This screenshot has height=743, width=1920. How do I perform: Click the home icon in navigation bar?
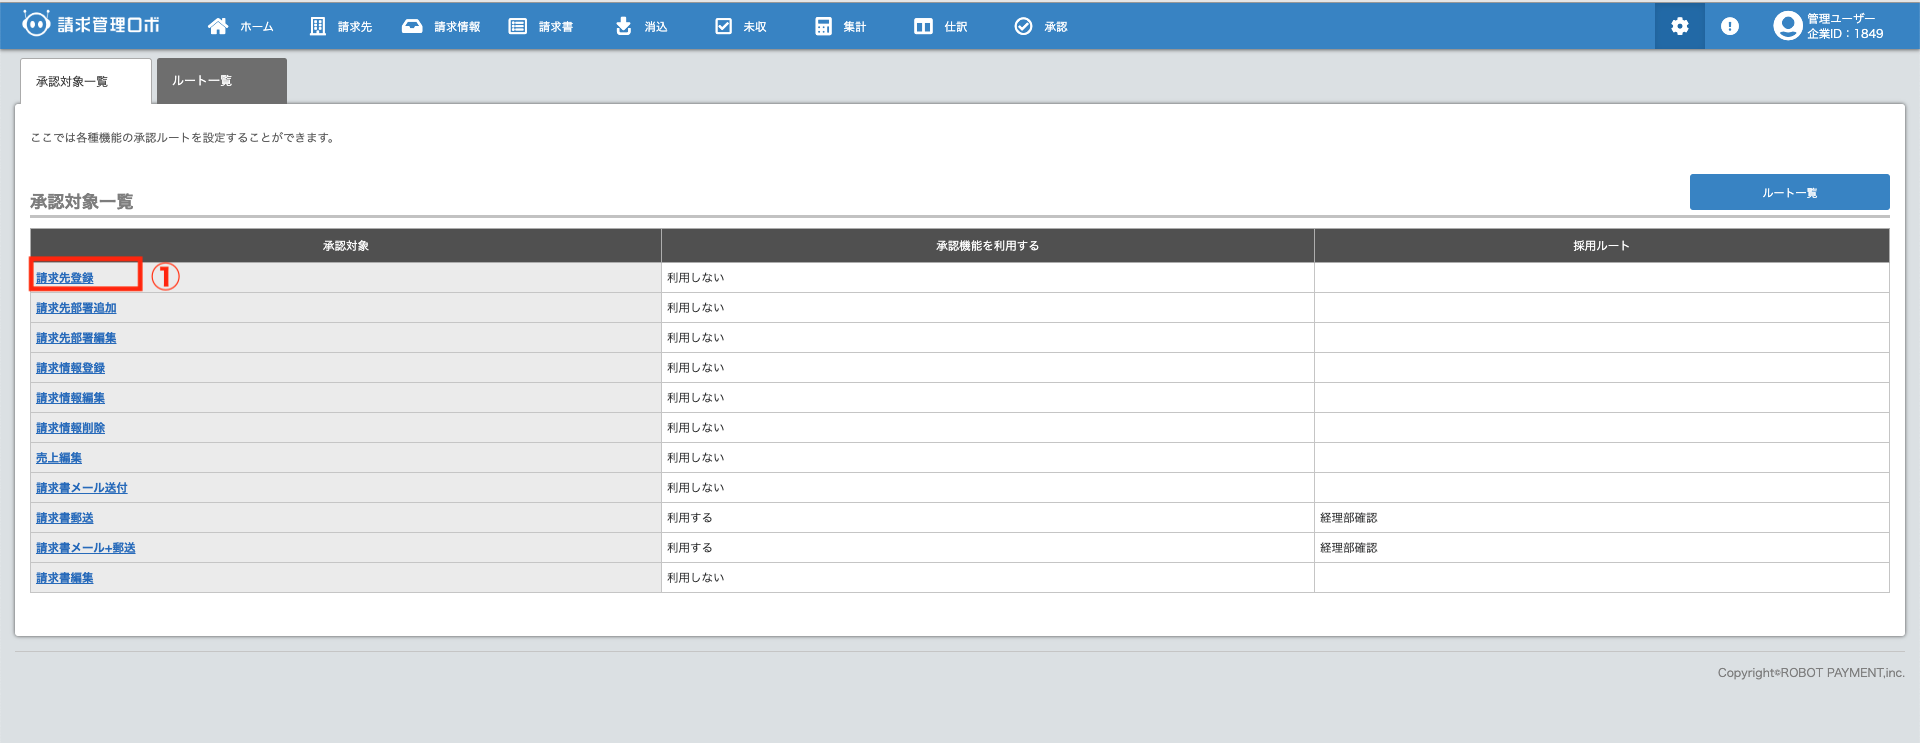[x=218, y=27]
